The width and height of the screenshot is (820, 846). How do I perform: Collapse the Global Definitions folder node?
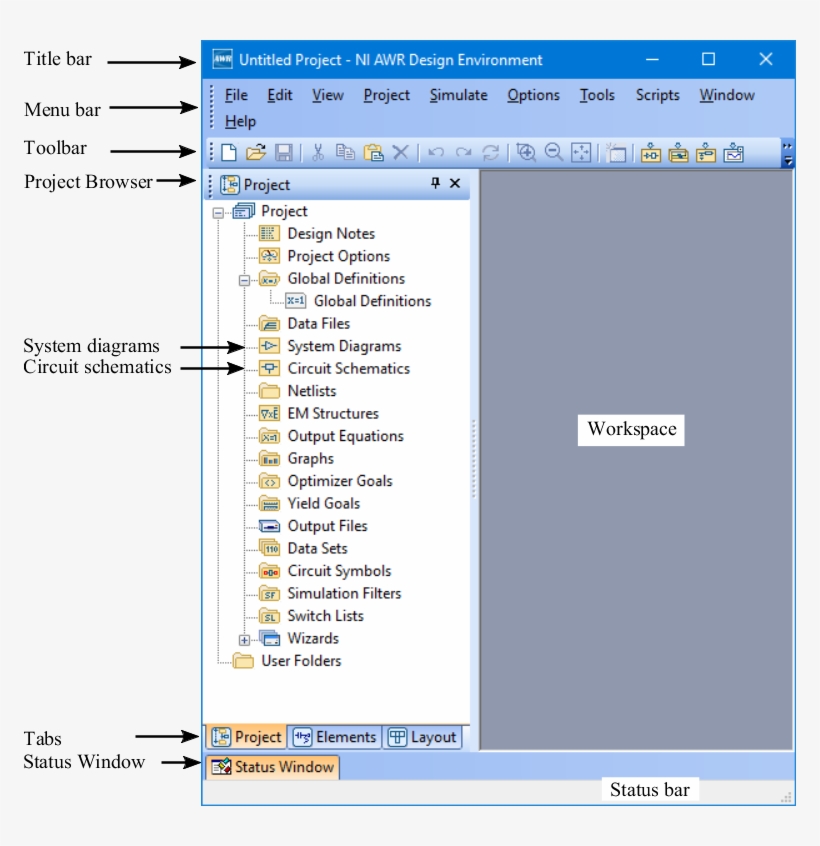[x=244, y=280]
